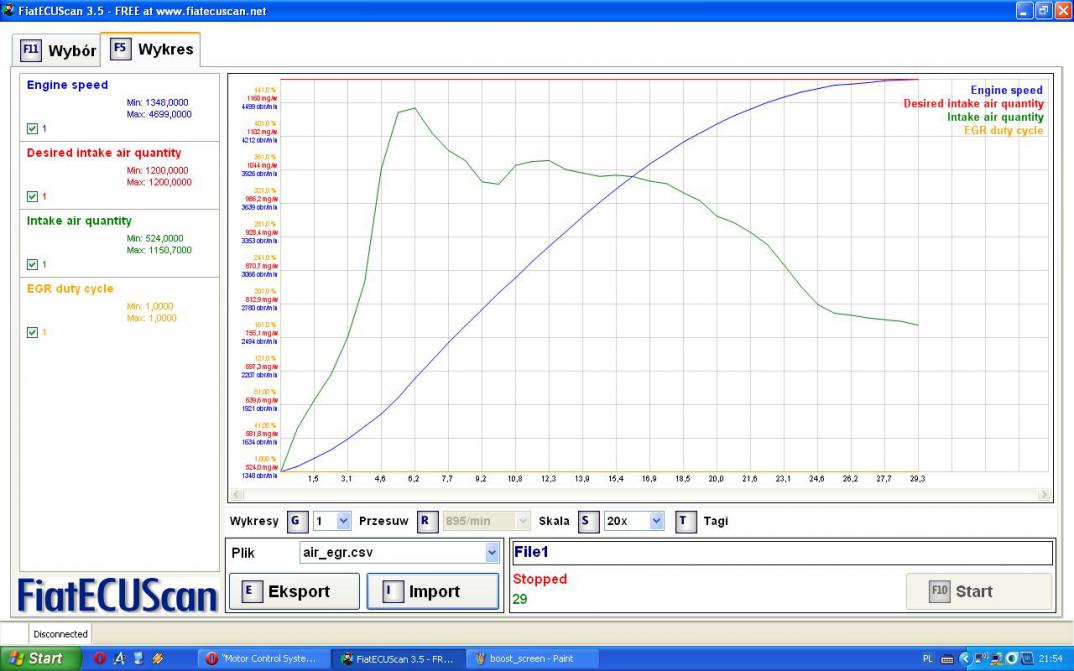1074x671 pixels.
Task: Click the Tagi label
Action: click(716, 521)
